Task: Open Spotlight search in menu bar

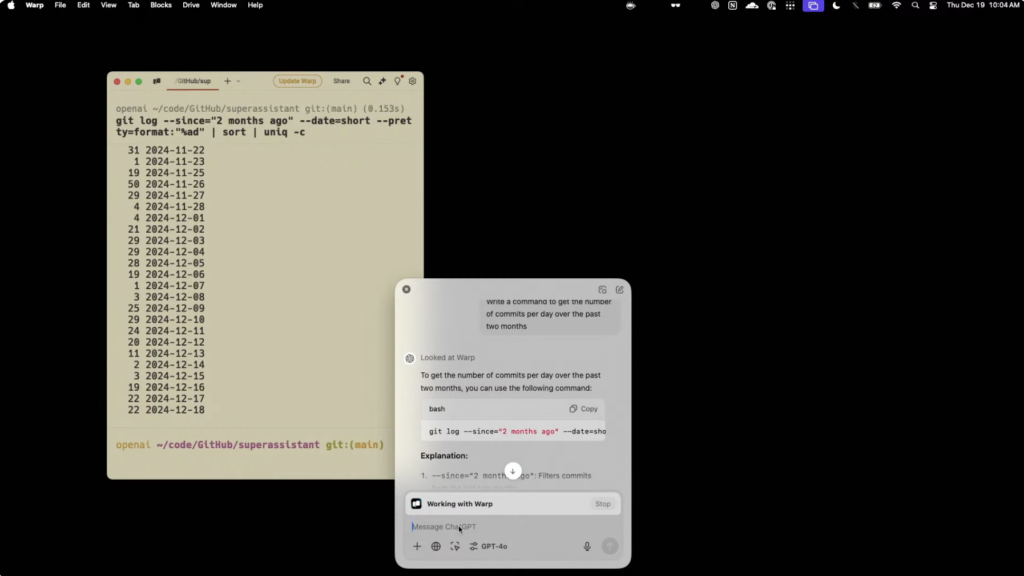Action: point(915,5)
